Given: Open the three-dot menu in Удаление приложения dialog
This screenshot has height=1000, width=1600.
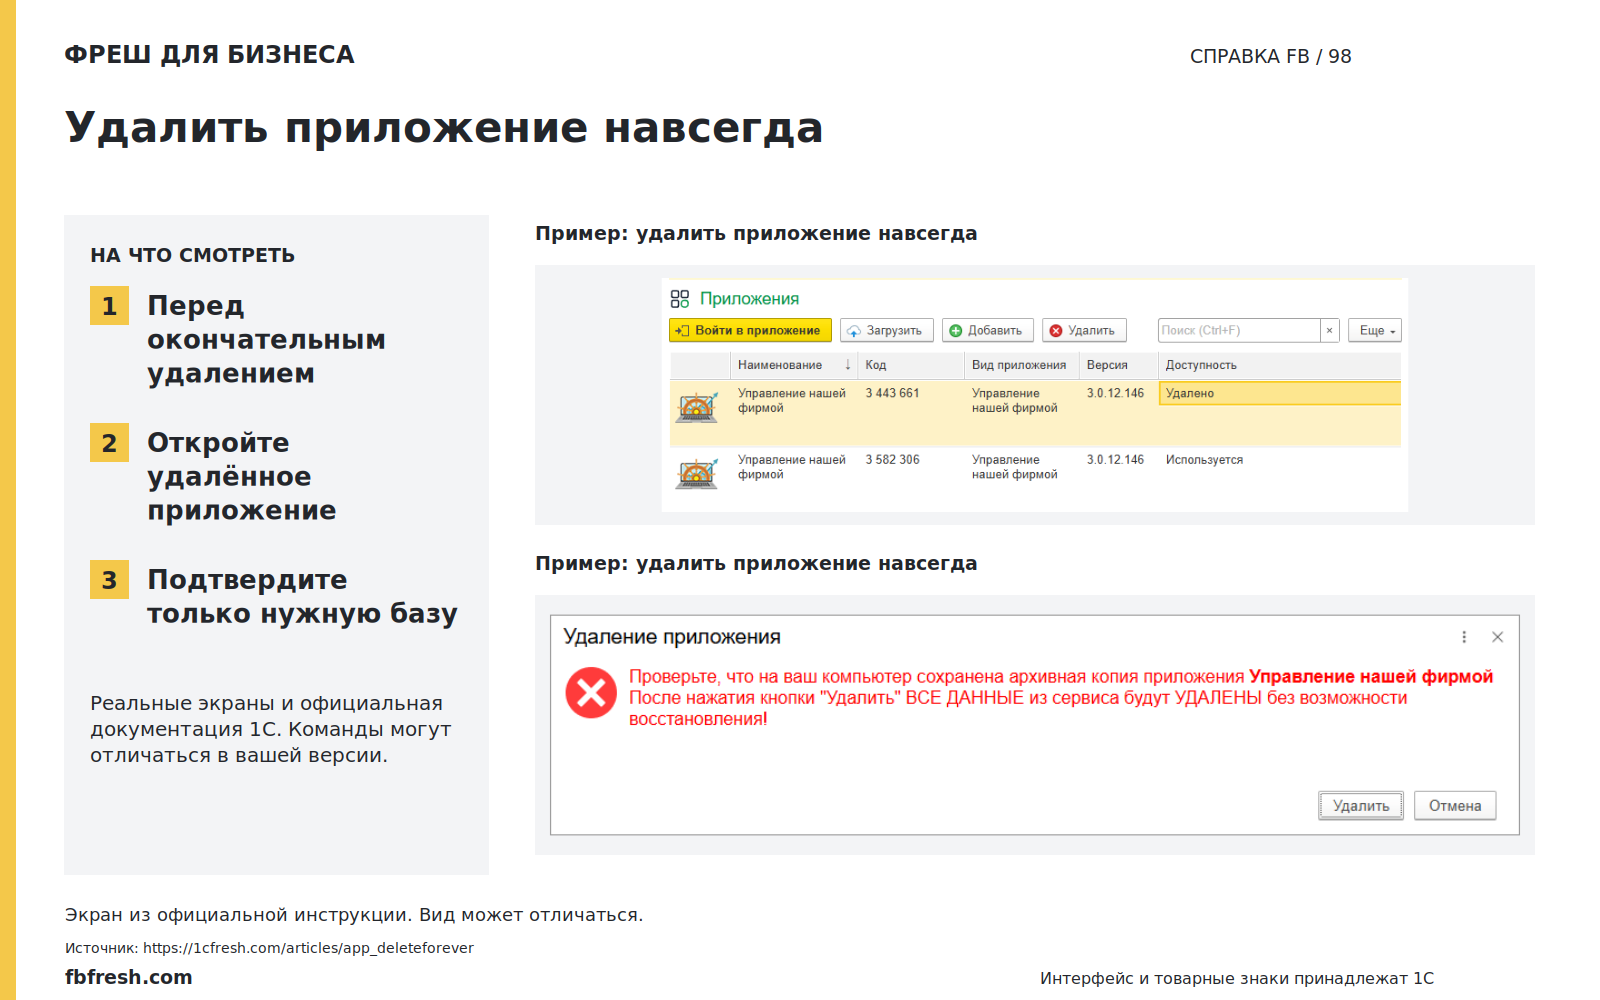Looking at the screenshot, I should [1464, 637].
